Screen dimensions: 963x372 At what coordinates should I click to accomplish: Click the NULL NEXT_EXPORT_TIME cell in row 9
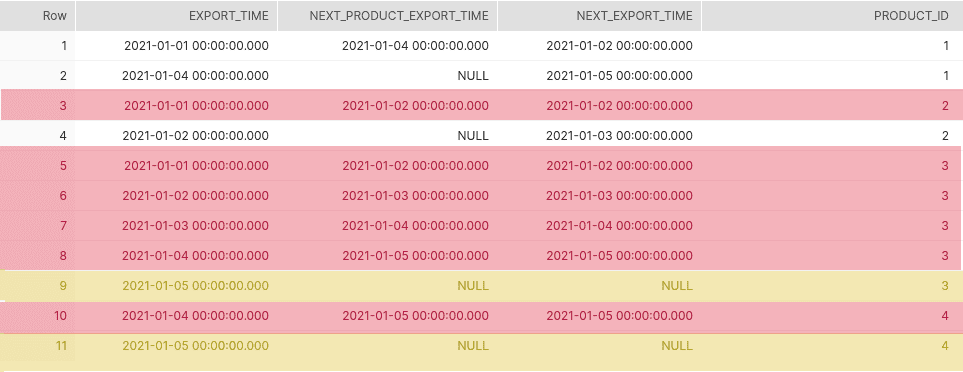(677, 285)
